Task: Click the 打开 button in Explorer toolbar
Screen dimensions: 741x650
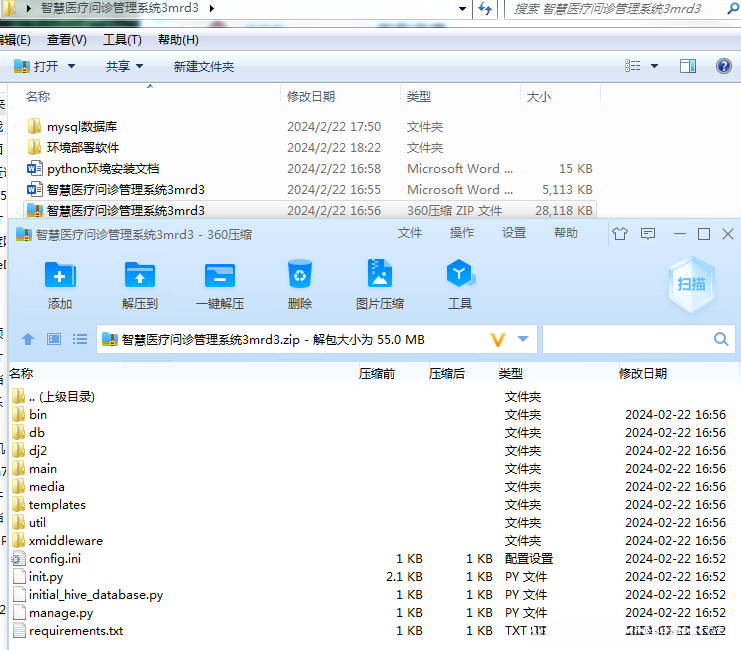Action: [36, 66]
